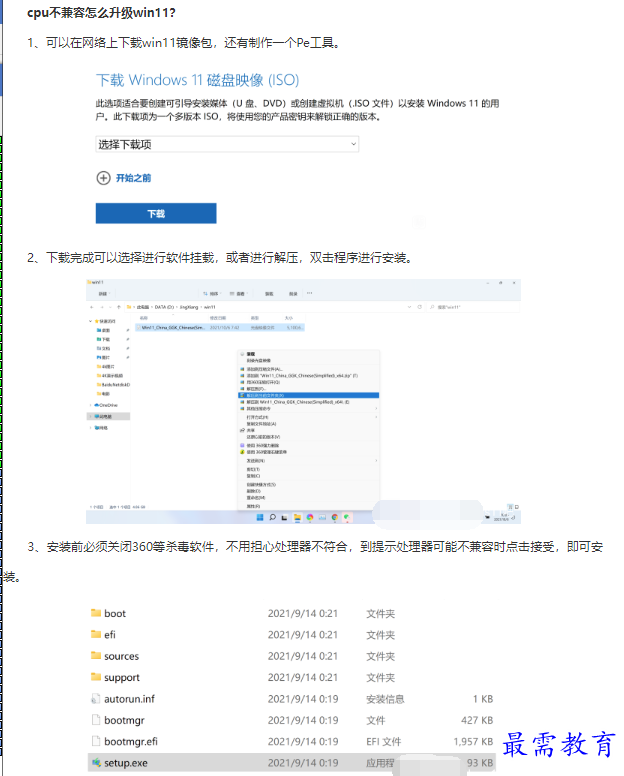Open the address bar history chevron
Image resolution: width=624 pixels, height=776 pixels.
coord(409,307)
